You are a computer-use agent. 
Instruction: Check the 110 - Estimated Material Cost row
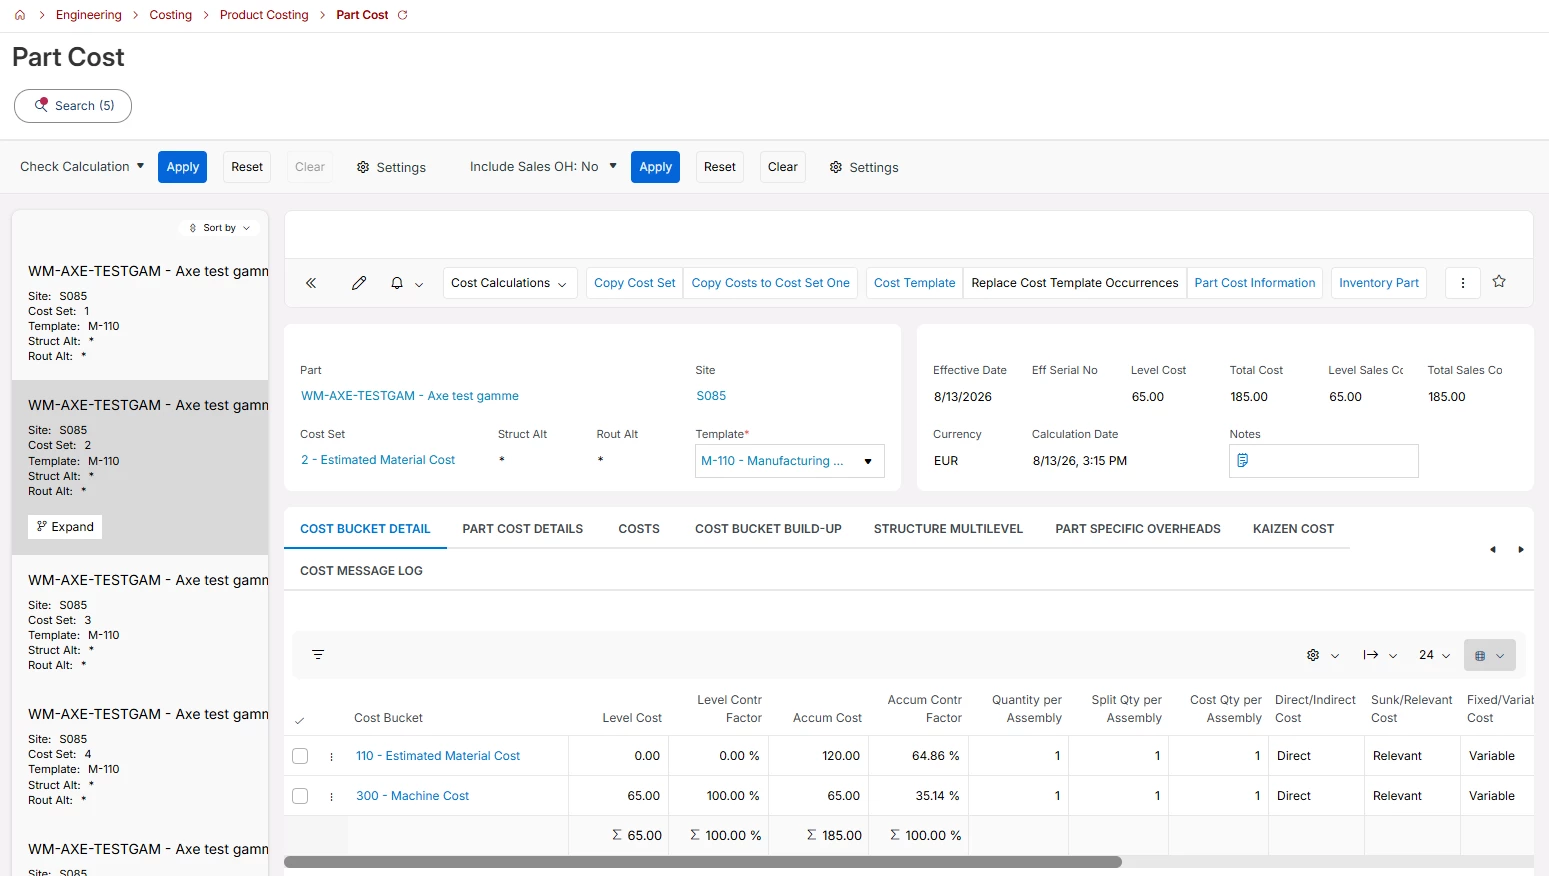click(300, 756)
